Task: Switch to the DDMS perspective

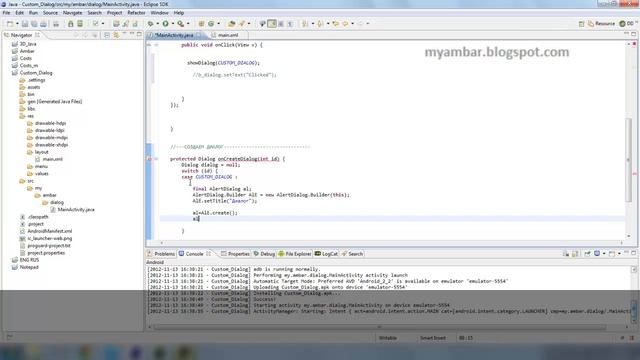Action: click(628, 24)
